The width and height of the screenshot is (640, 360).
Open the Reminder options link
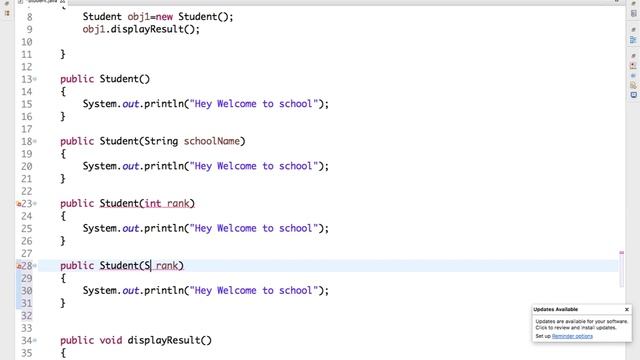tap(572, 336)
